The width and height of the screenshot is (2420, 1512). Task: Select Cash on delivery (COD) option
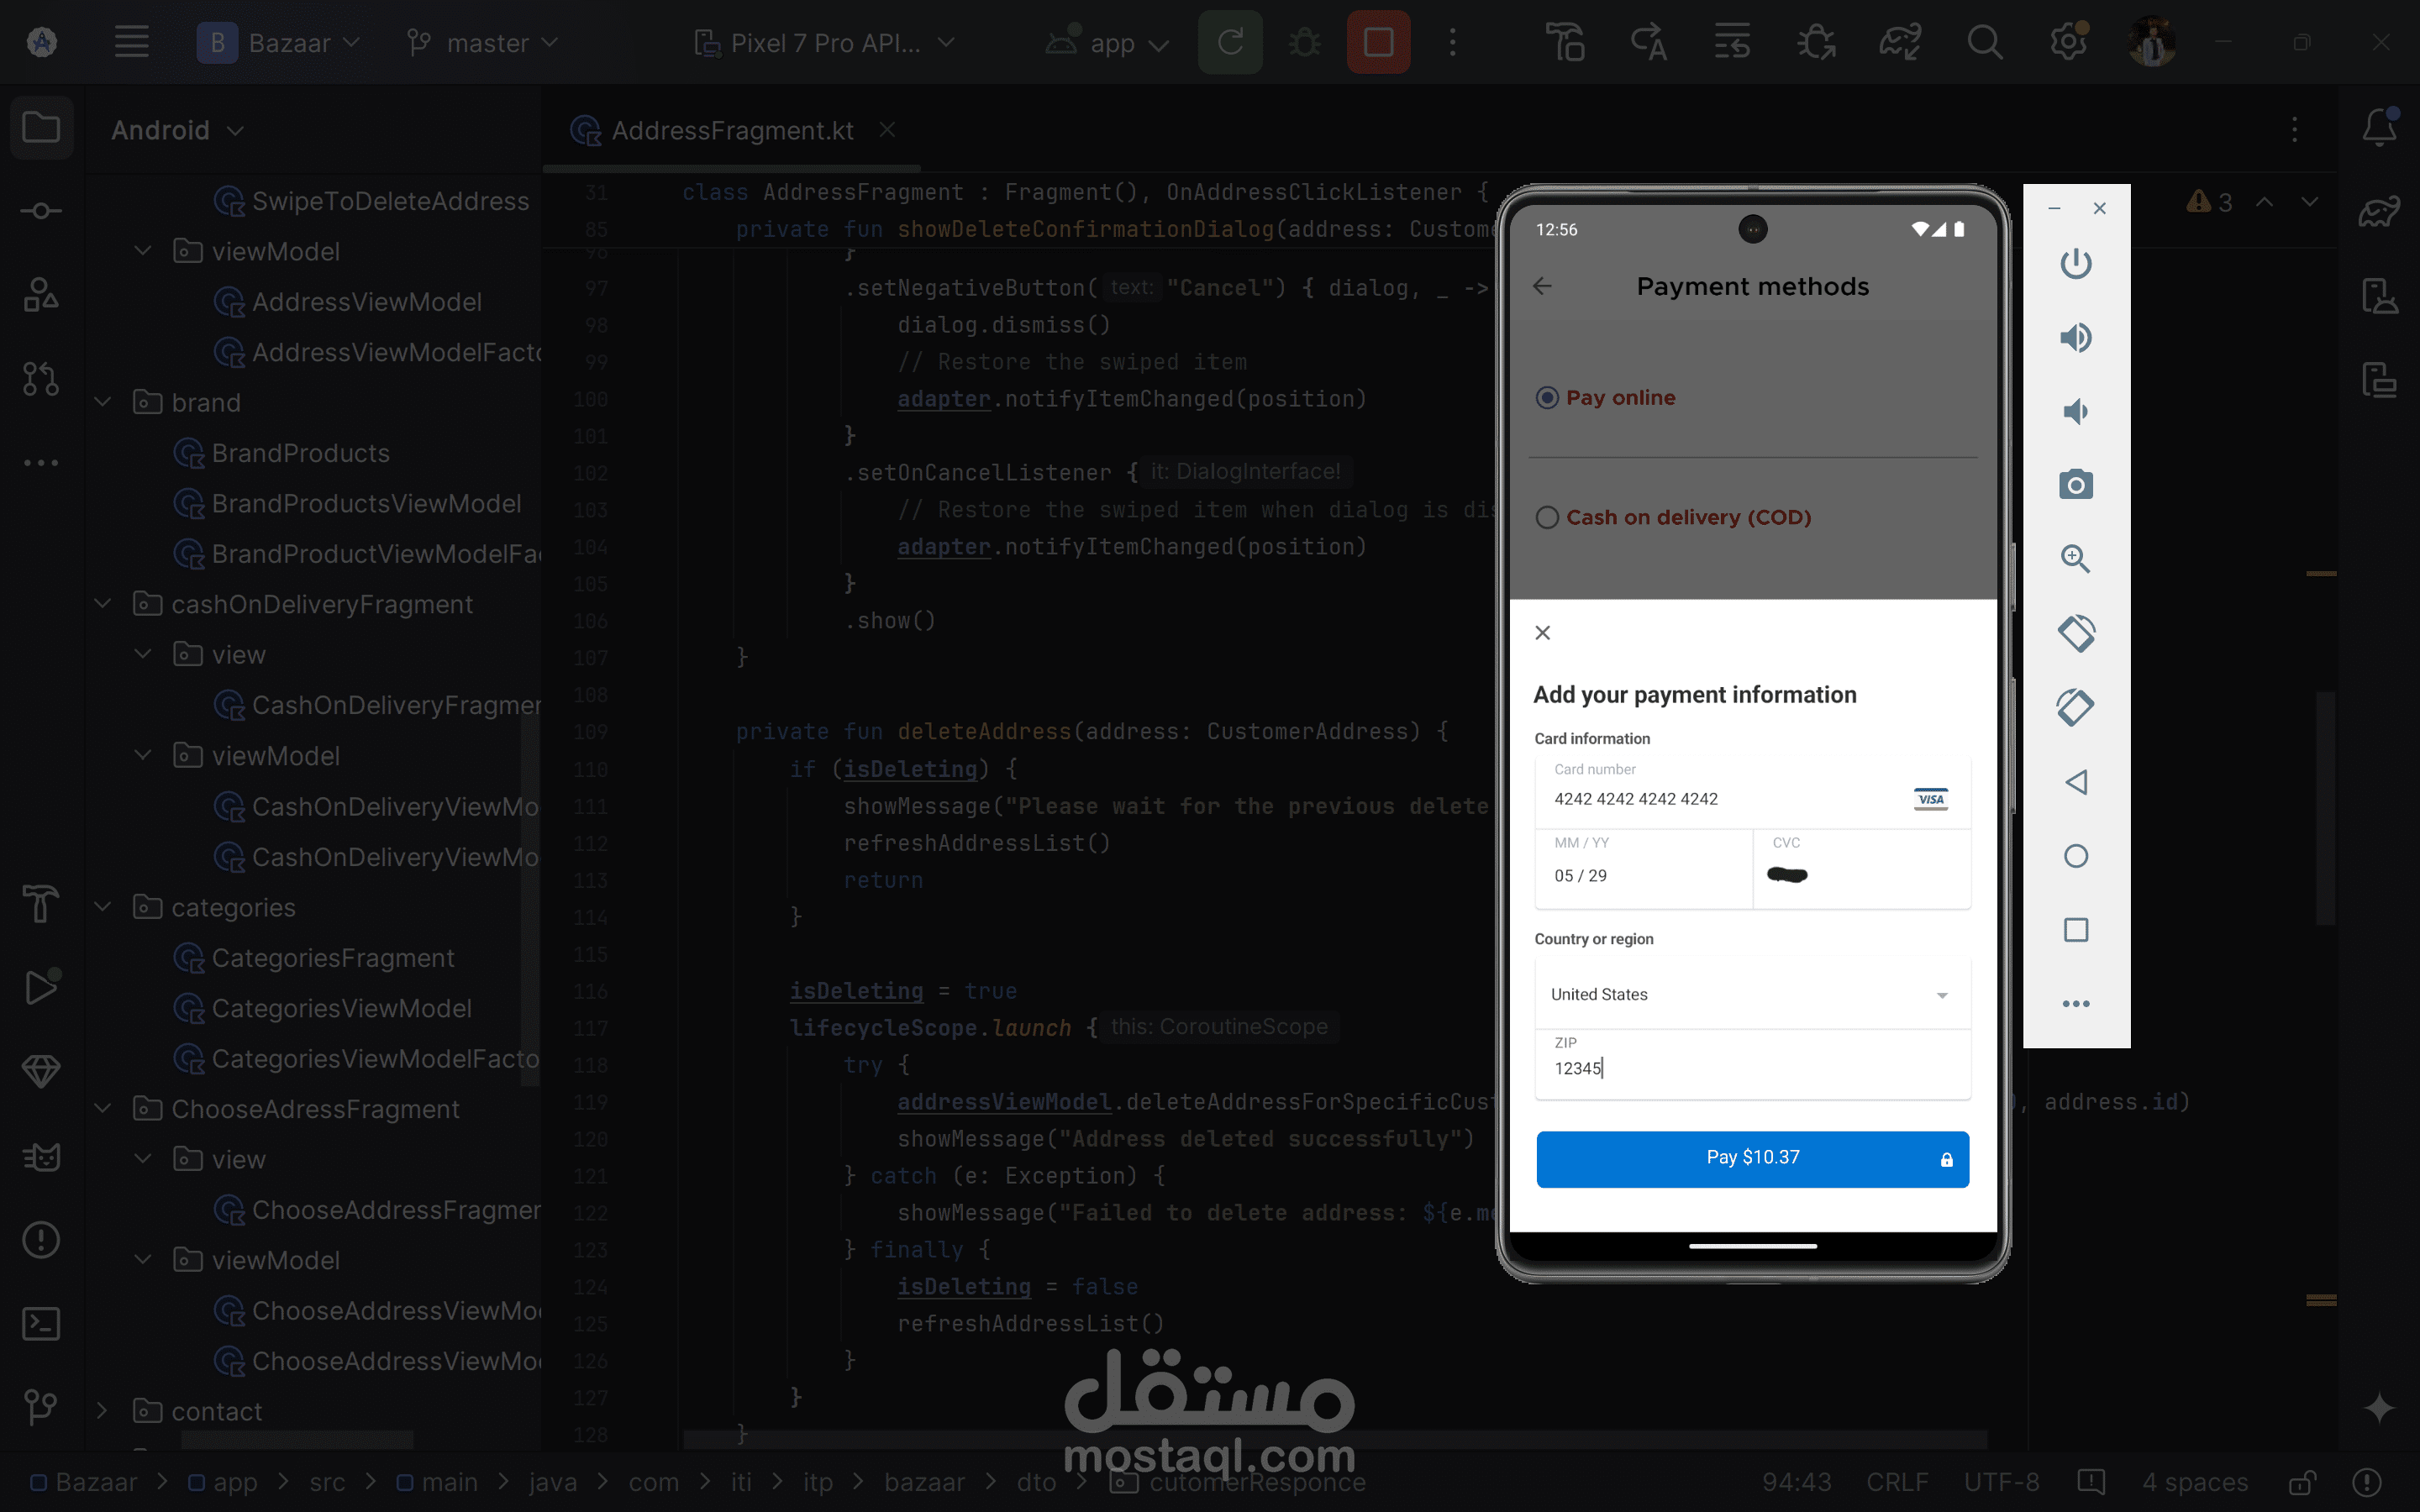pyautogui.click(x=1546, y=518)
